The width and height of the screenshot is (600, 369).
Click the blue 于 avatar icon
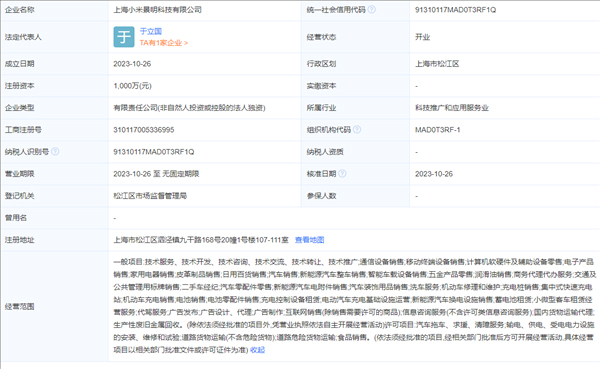(x=124, y=37)
